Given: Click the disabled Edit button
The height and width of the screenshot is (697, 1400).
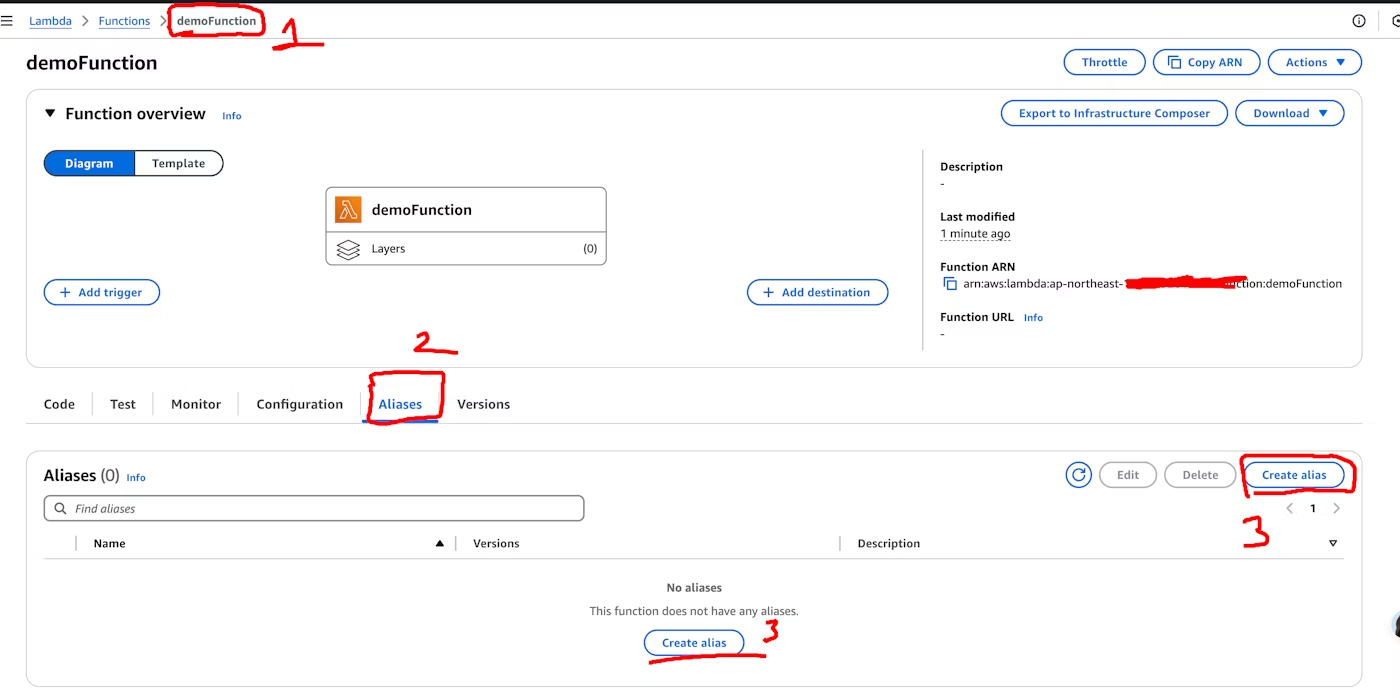Looking at the screenshot, I should 1128,475.
